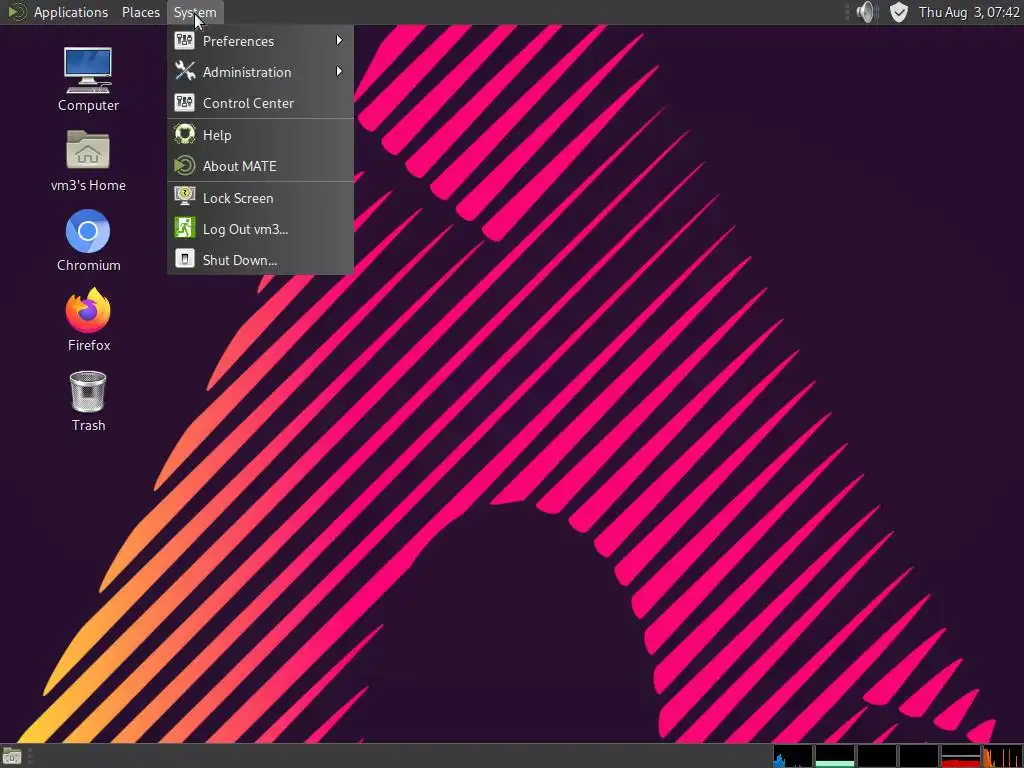Select Help in the System menu
The width and height of the screenshot is (1024, 768).
(x=261, y=135)
